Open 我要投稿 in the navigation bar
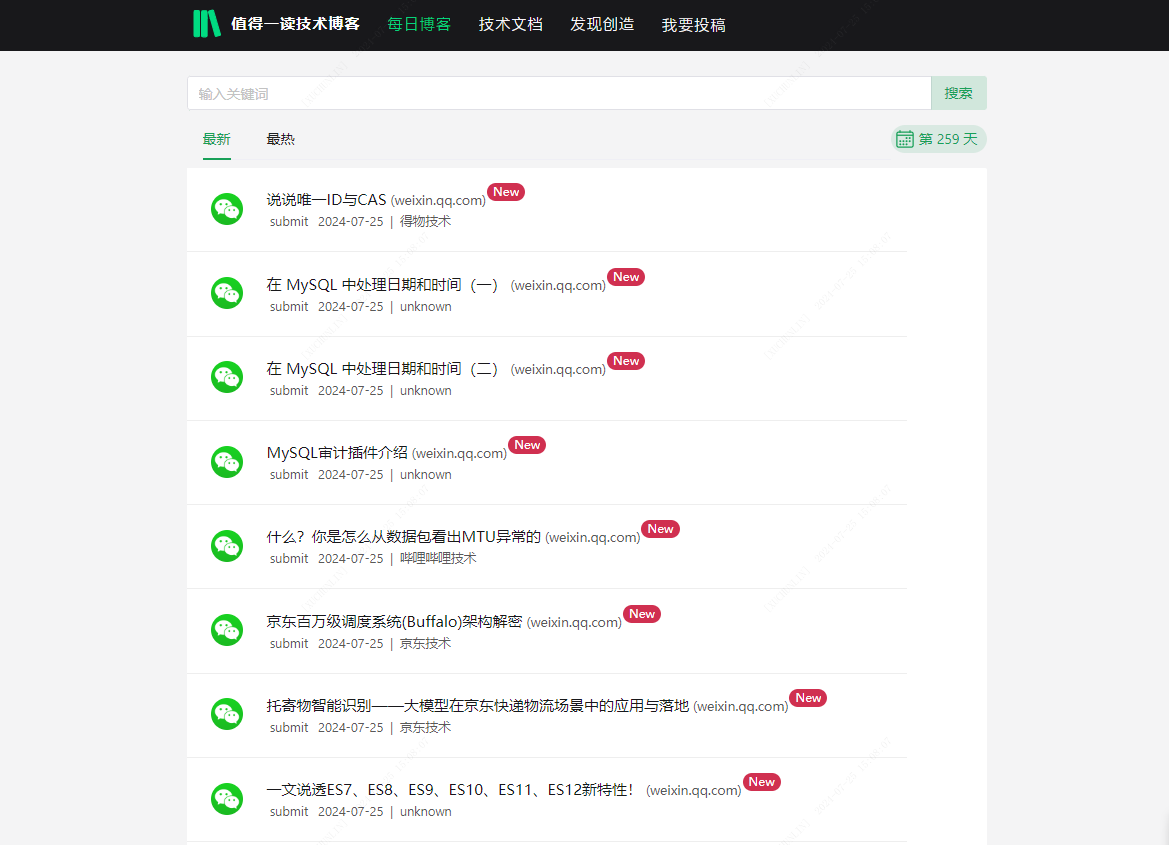Viewport: 1169px width, 845px height. [694, 25]
